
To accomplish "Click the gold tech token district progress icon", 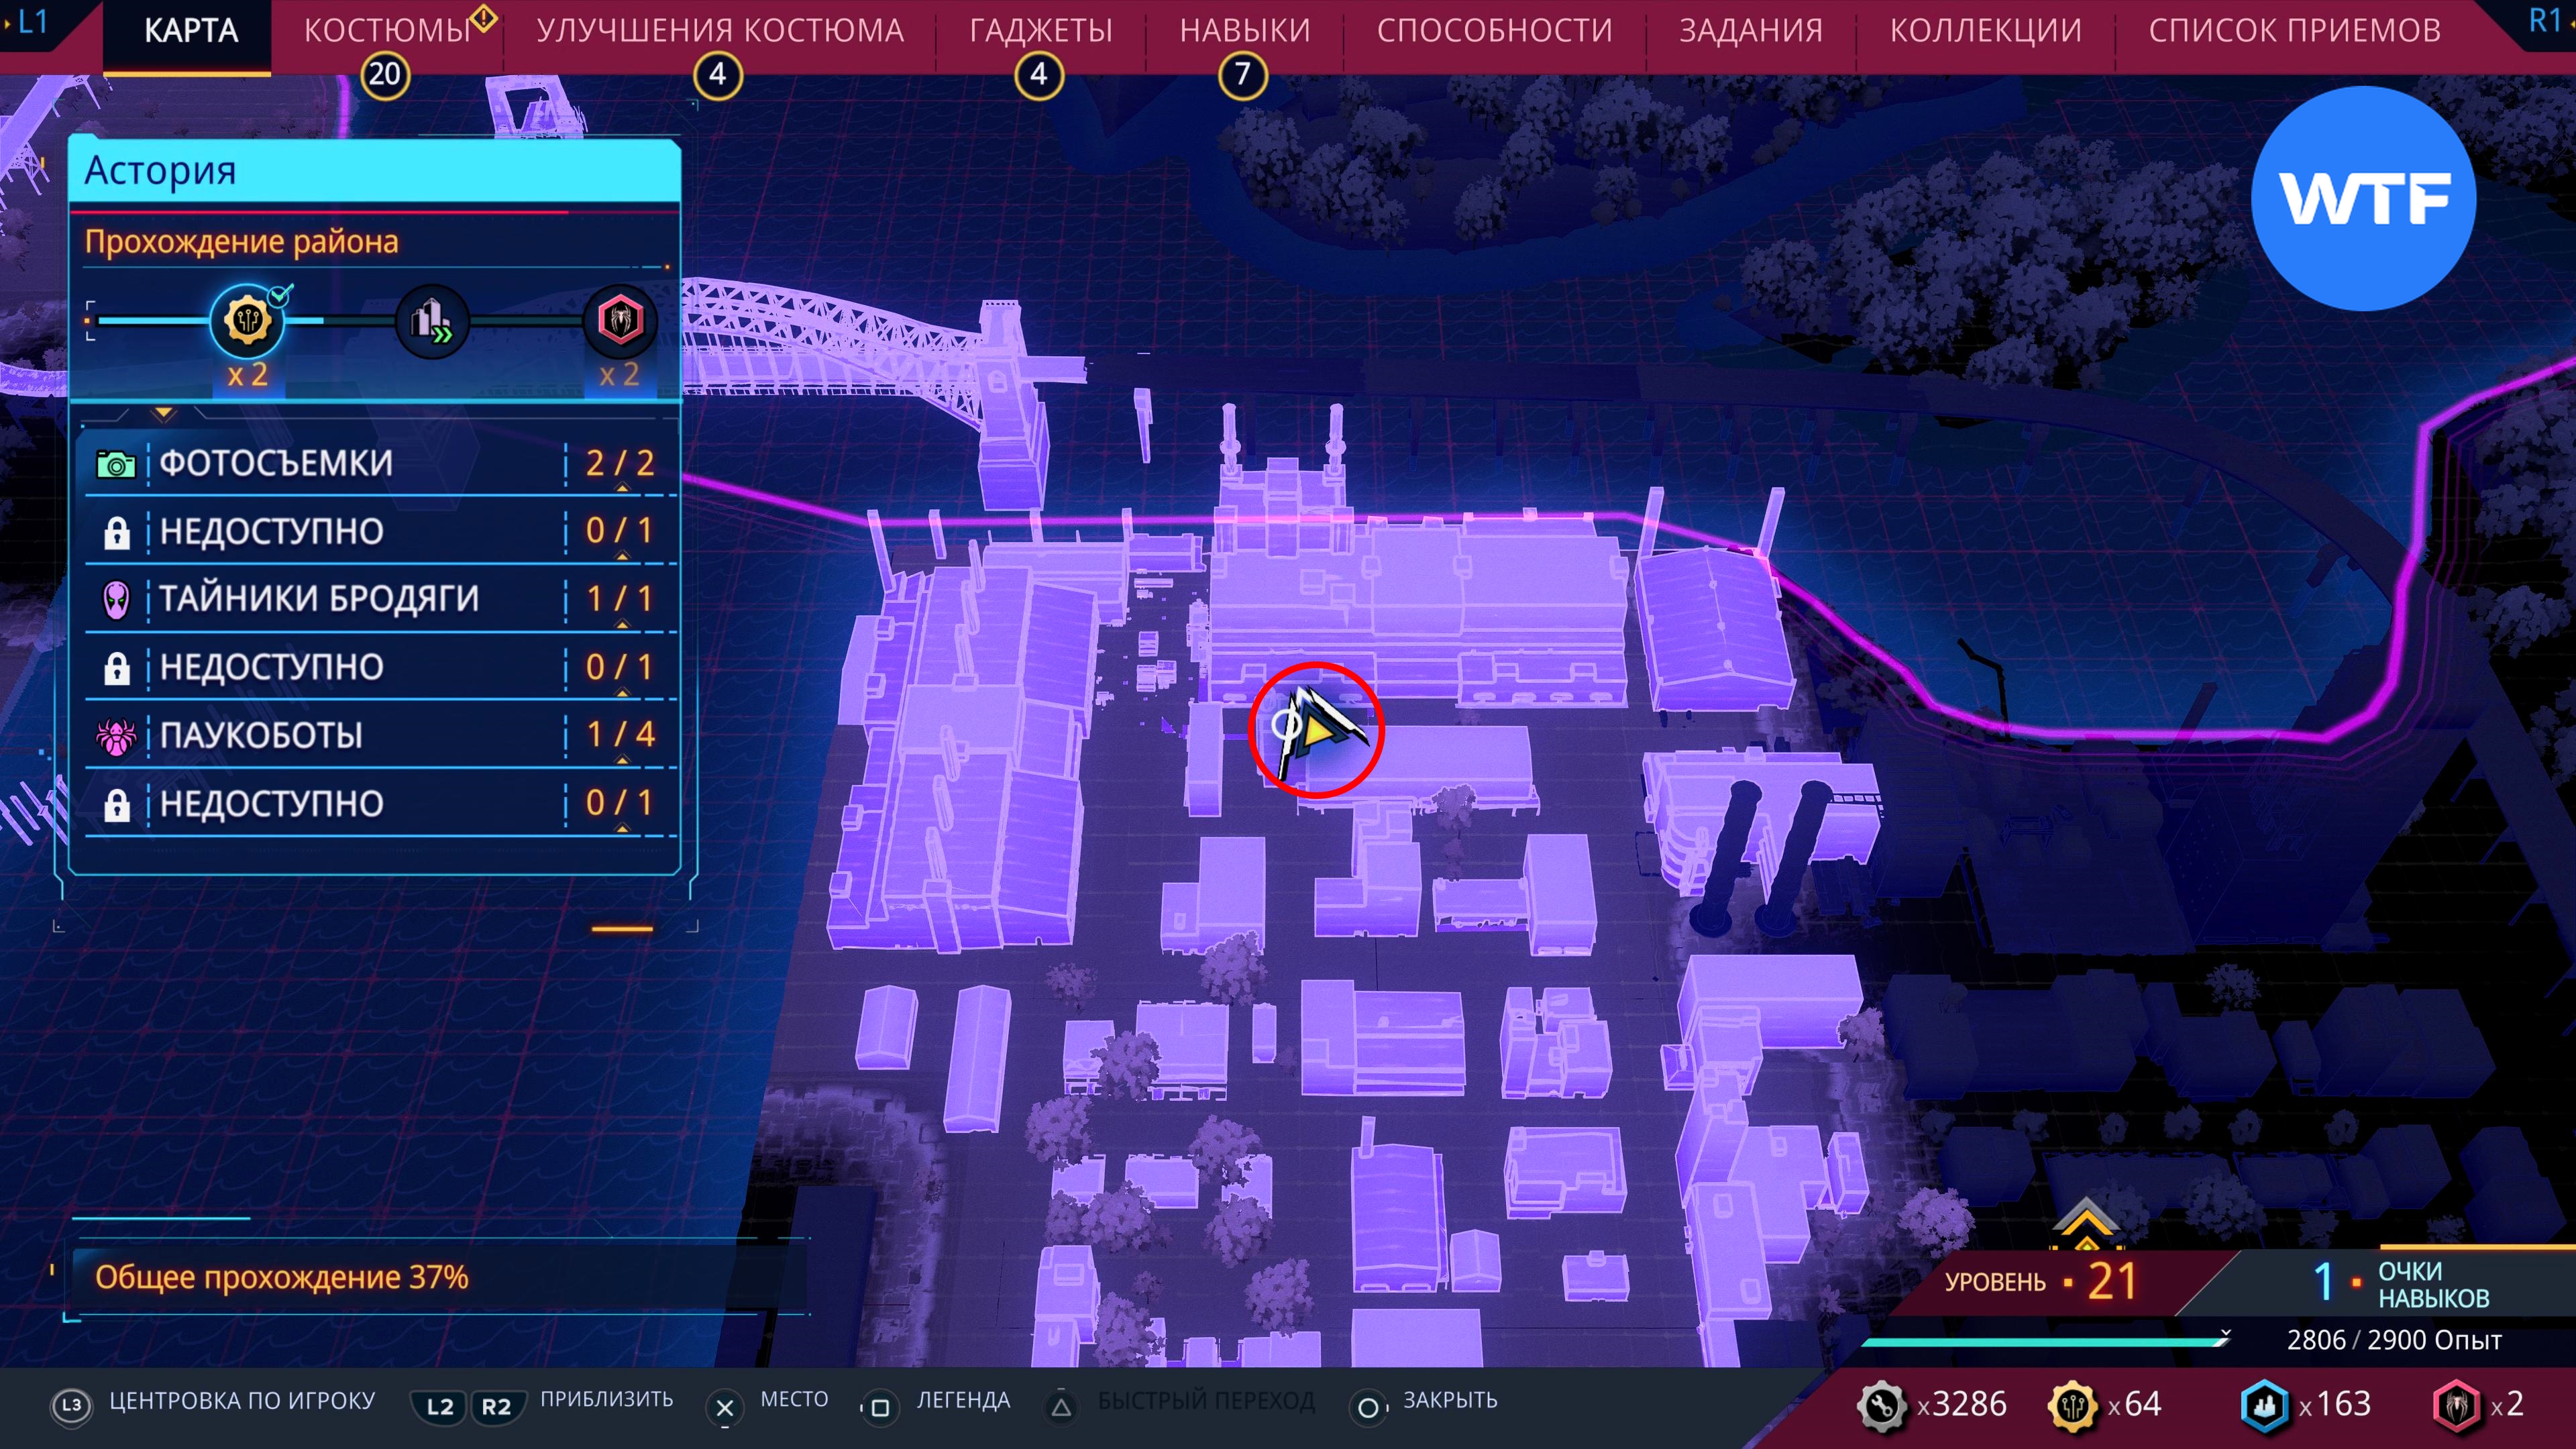I will [x=247, y=321].
